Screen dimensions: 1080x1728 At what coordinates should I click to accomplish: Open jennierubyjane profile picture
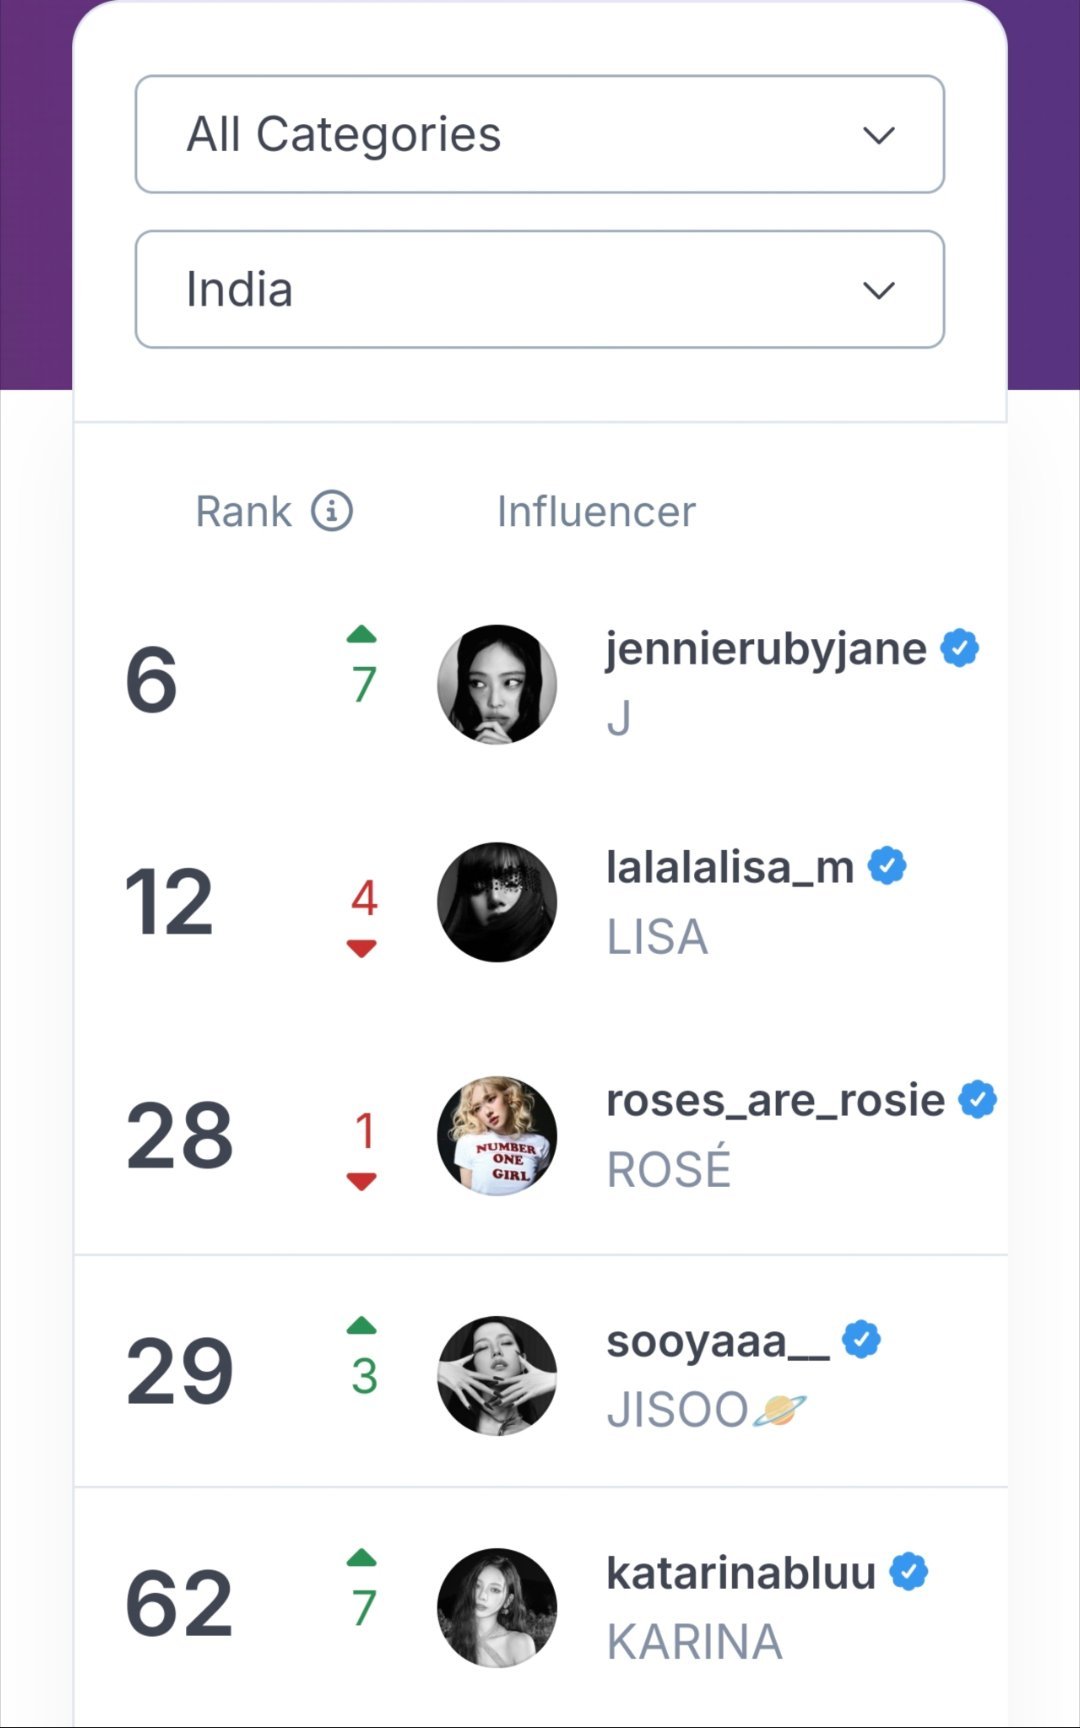click(497, 684)
